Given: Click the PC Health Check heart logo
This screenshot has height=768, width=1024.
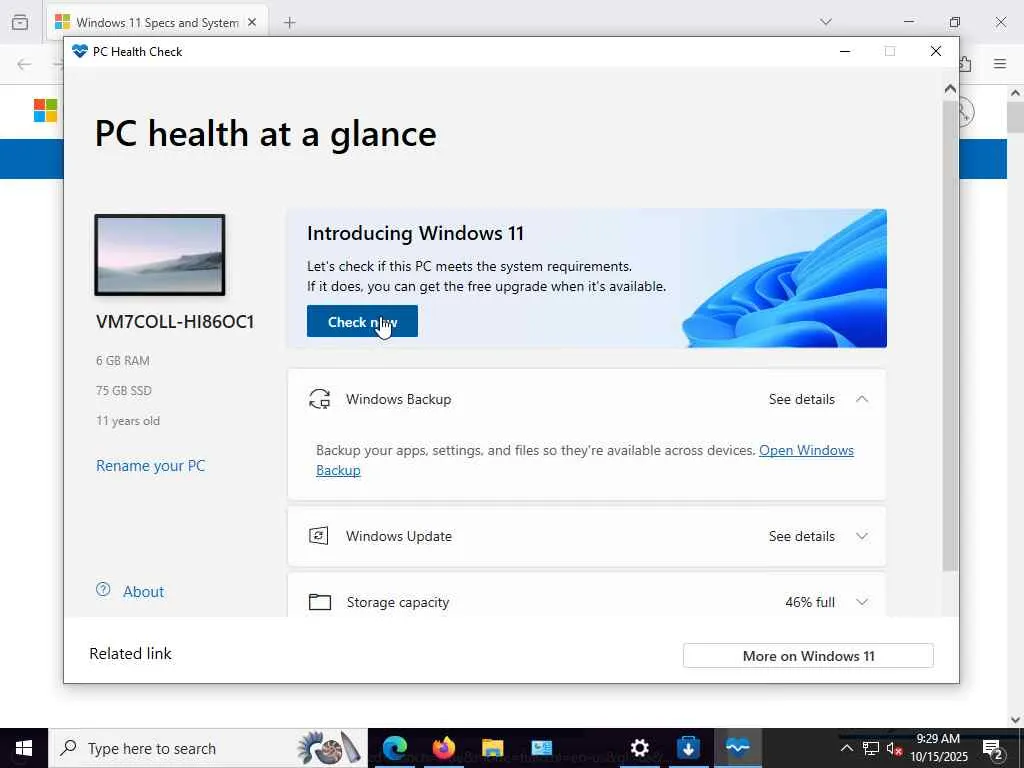Looking at the screenshot, I should pyautogui.click(x=80, y=51).
